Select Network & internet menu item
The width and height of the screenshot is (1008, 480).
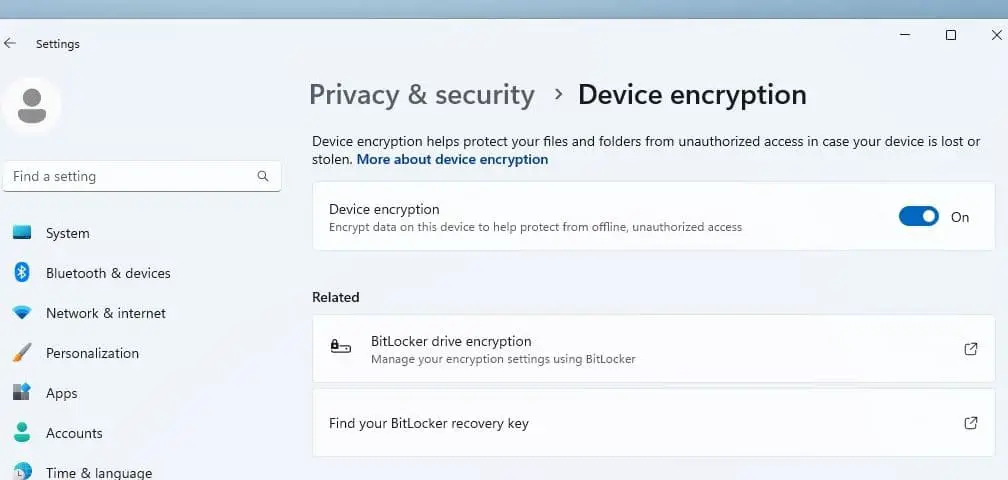(x=106, y=313)
